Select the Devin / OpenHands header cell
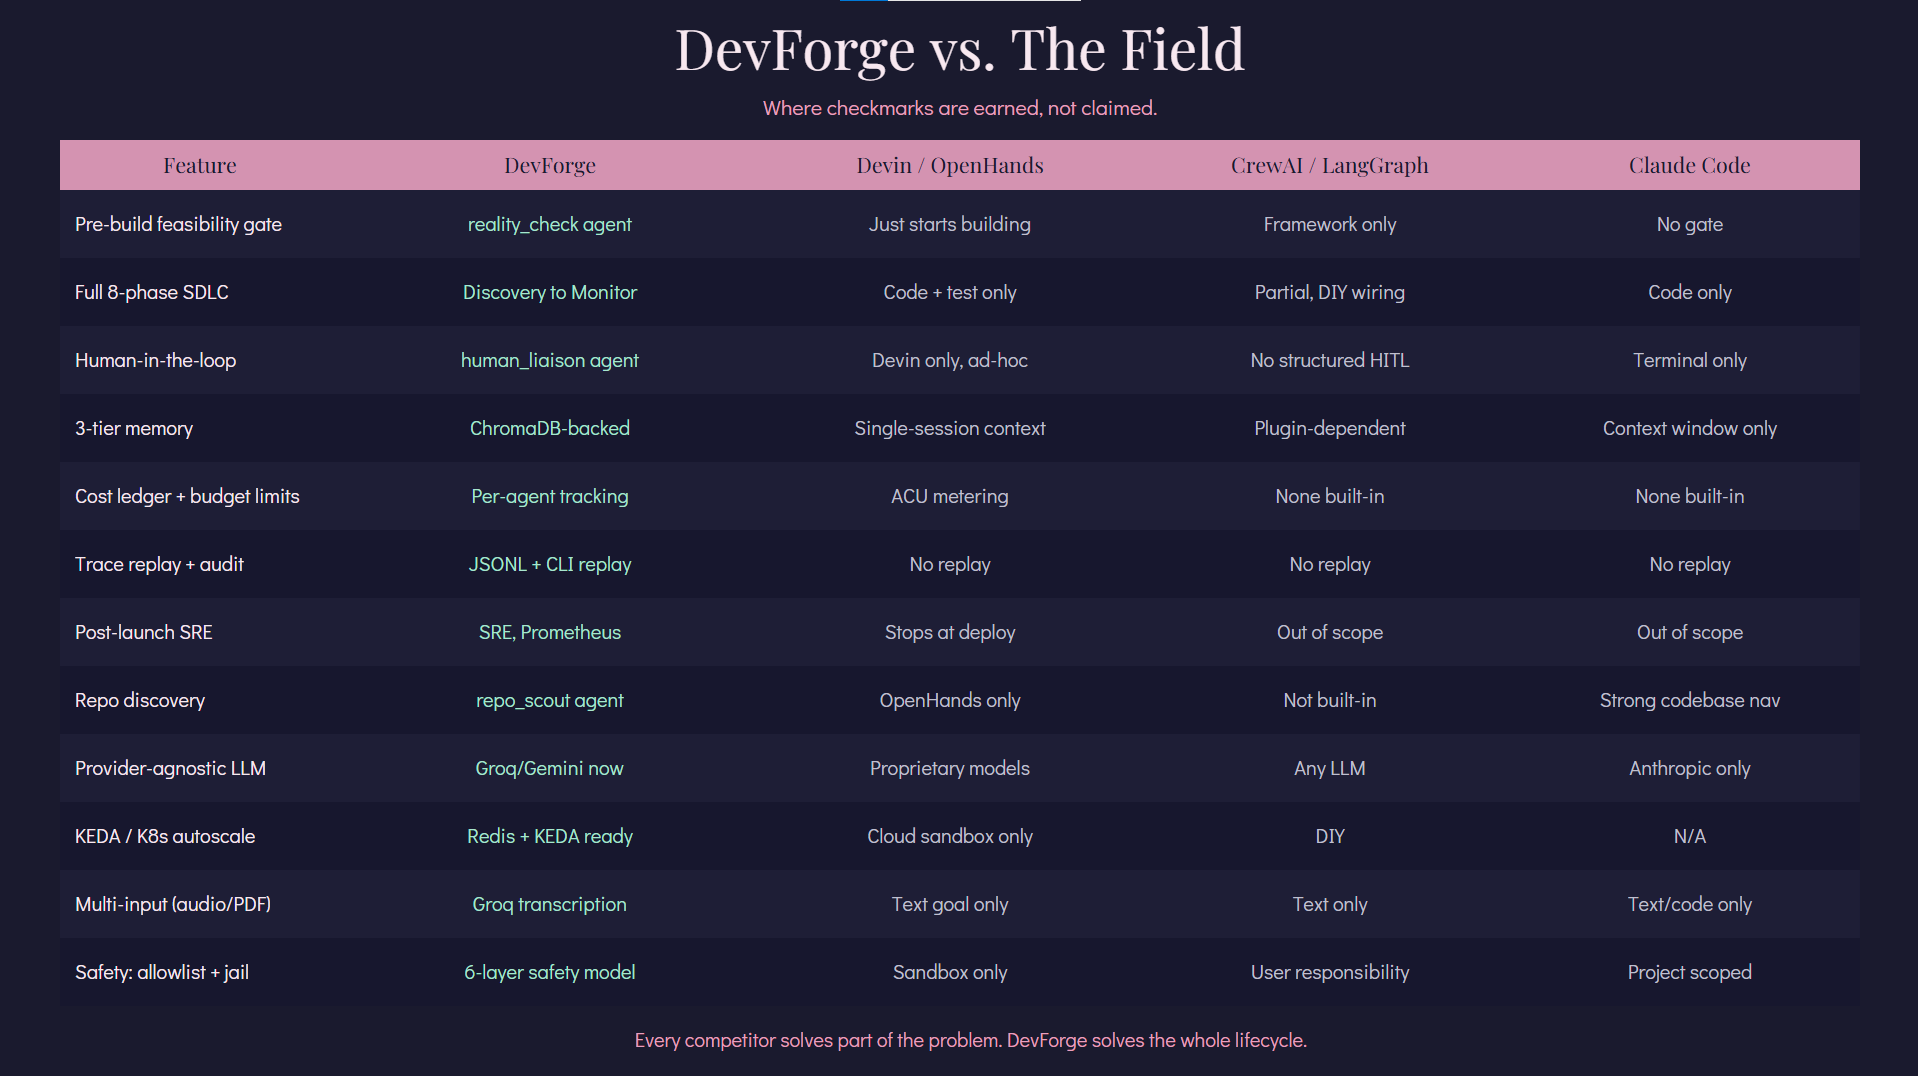The width and height of the screenshot is (1918, 1076). [x=949, y=165]
